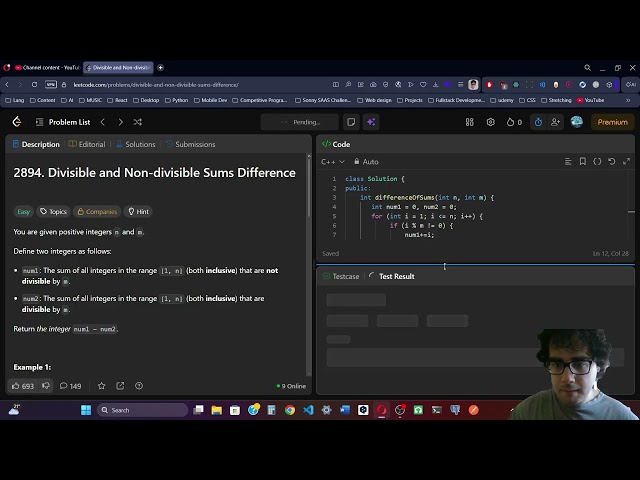Expand the editor to fullscreen
Screen dimensions: 640x480
click(626, 162)
